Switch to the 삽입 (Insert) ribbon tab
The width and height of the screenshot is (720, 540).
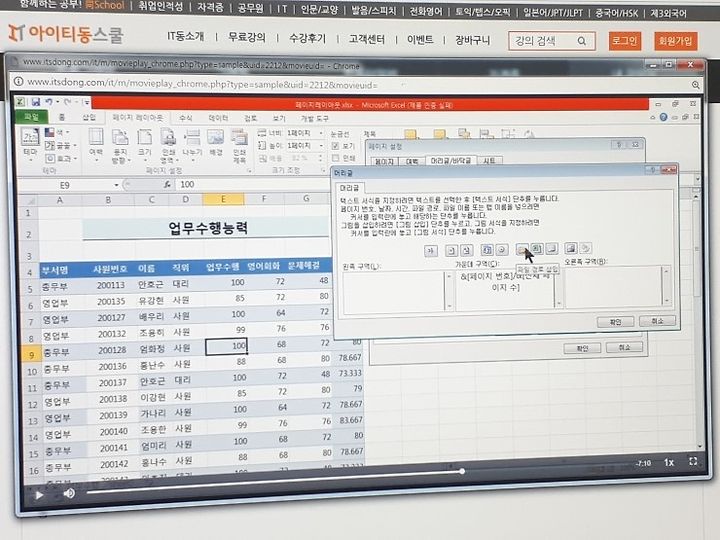89,118
